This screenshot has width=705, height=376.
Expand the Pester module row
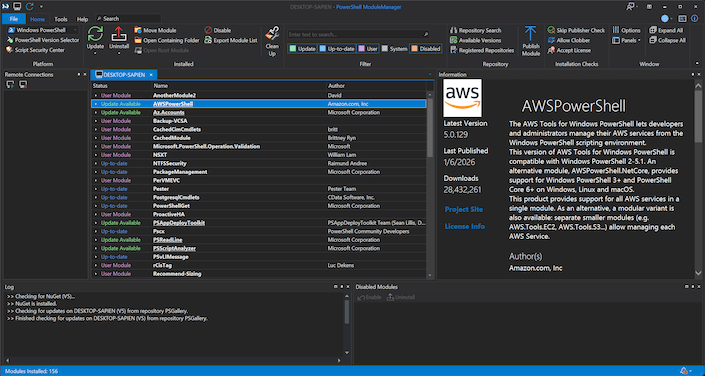pos(96,189)
